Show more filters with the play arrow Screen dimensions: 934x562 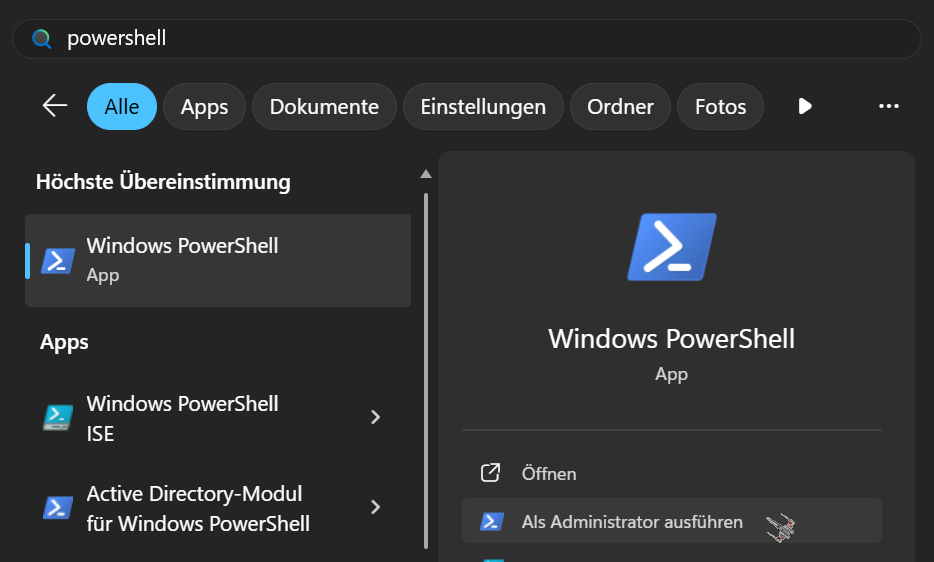[x=805, y=106]
